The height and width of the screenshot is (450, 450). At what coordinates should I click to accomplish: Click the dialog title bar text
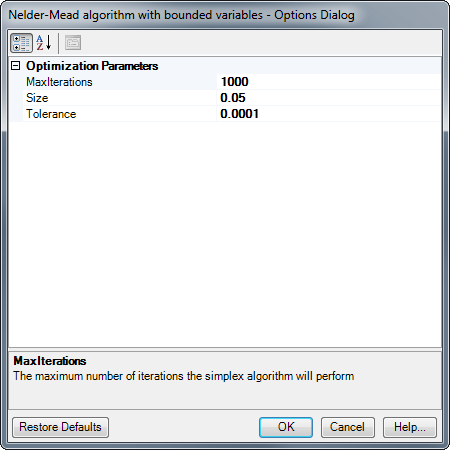[181, 15]
